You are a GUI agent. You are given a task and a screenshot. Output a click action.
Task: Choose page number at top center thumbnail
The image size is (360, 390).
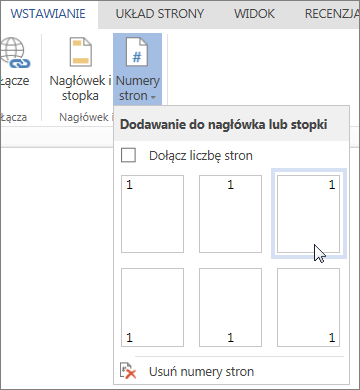tap(230, 214)
